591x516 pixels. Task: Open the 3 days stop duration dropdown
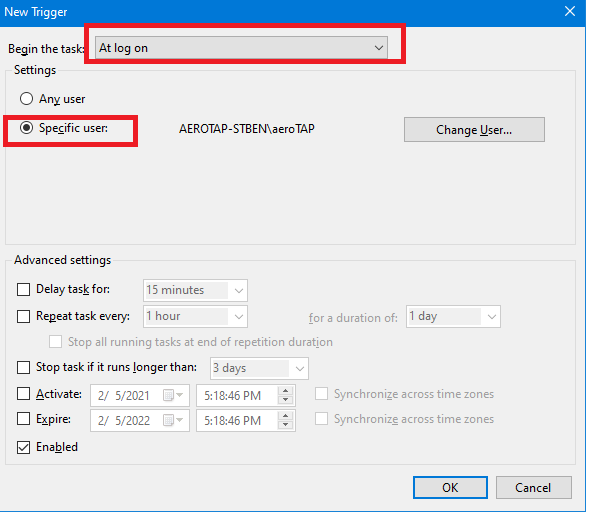coord(259,368)
